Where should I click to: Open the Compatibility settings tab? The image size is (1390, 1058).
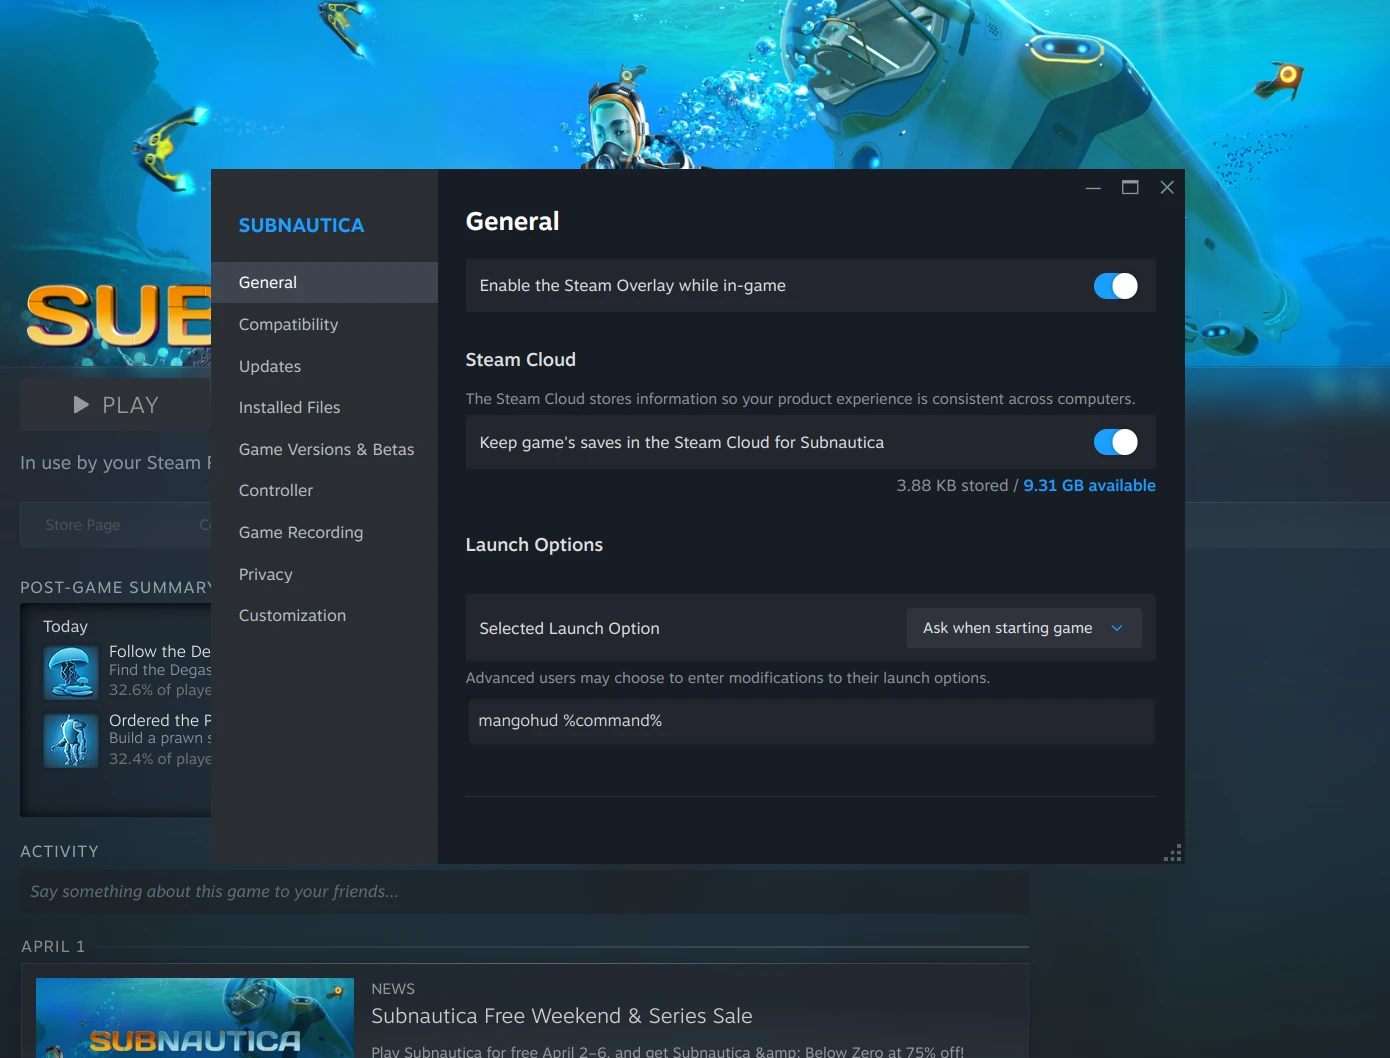pyautogui.click(x=324, y=324)
